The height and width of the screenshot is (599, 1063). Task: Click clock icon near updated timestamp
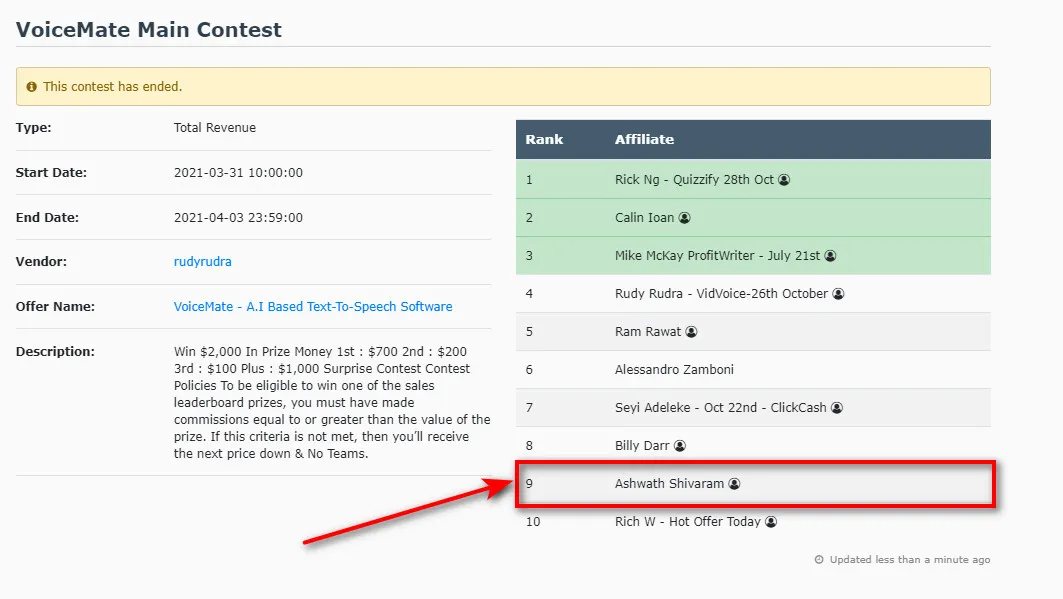(819, 560)
